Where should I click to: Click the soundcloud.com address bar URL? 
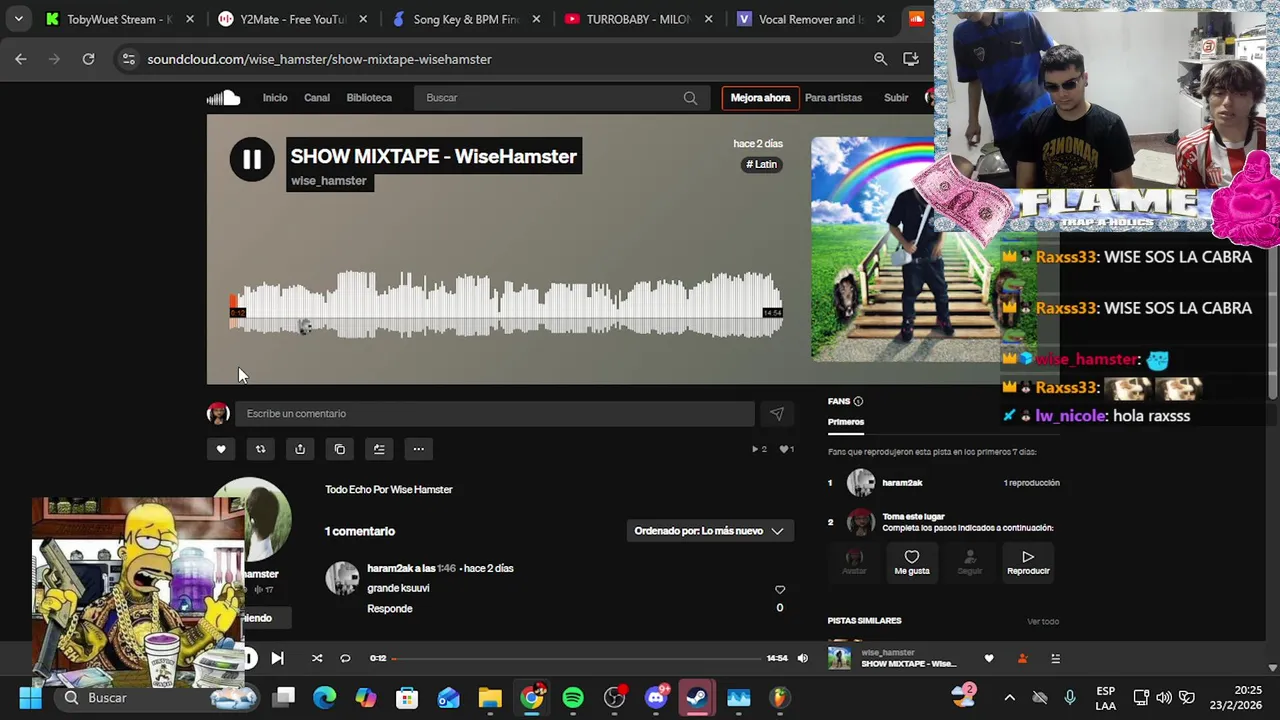coord(319,59)
